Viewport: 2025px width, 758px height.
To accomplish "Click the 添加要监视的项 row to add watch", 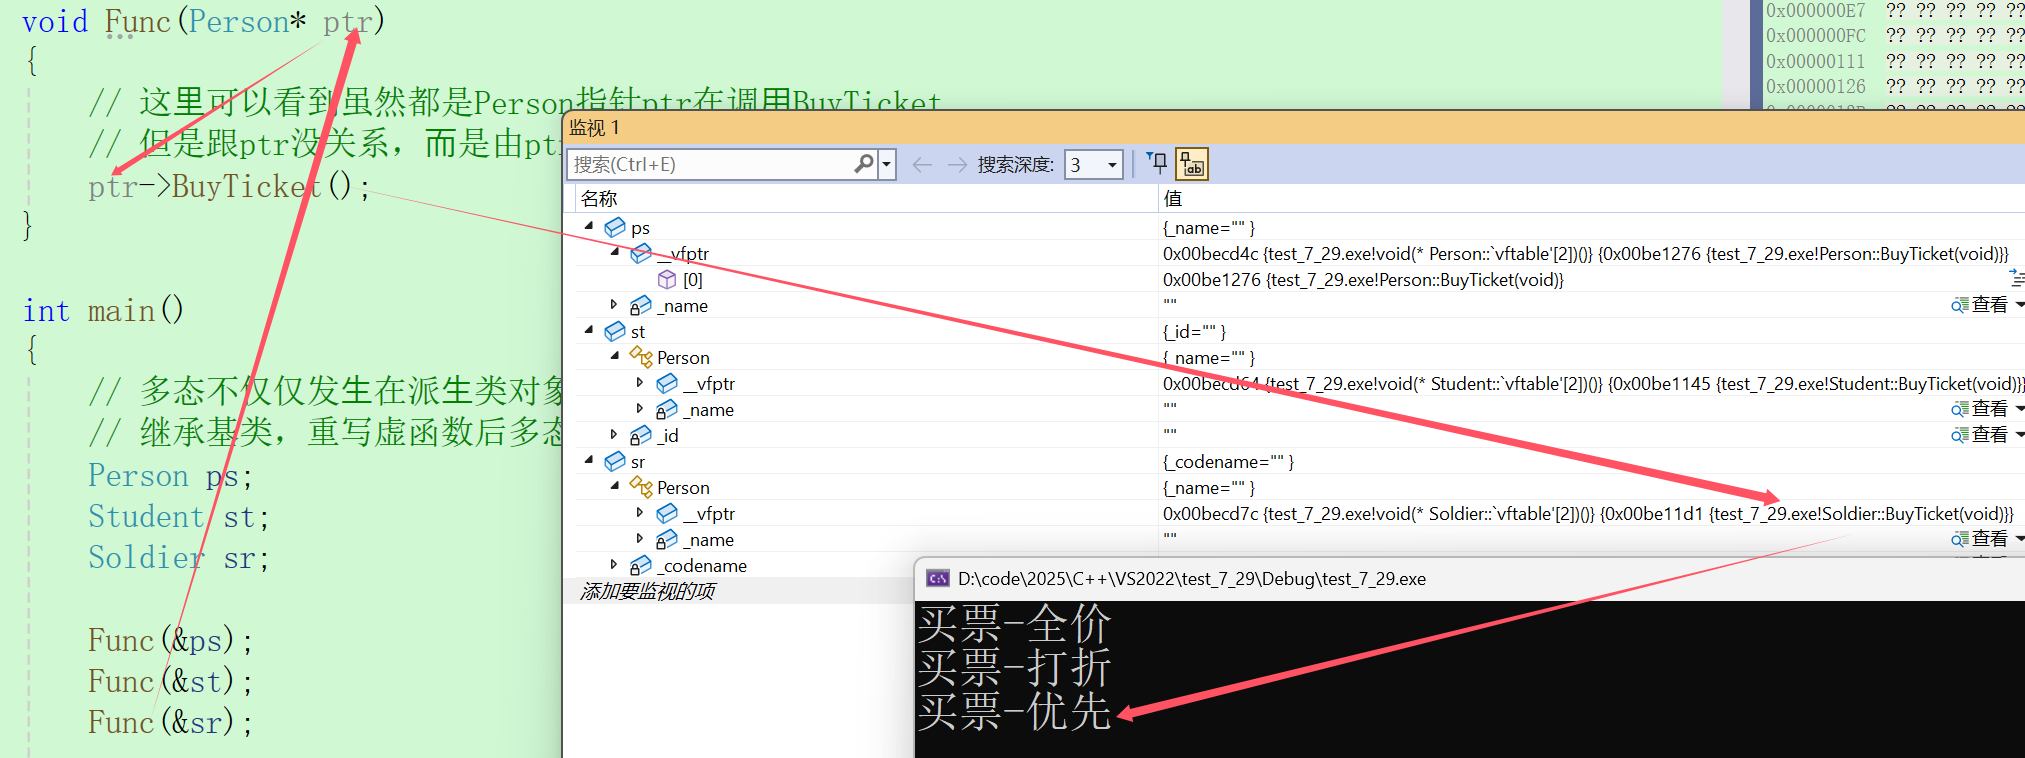I will pos(648,591).
